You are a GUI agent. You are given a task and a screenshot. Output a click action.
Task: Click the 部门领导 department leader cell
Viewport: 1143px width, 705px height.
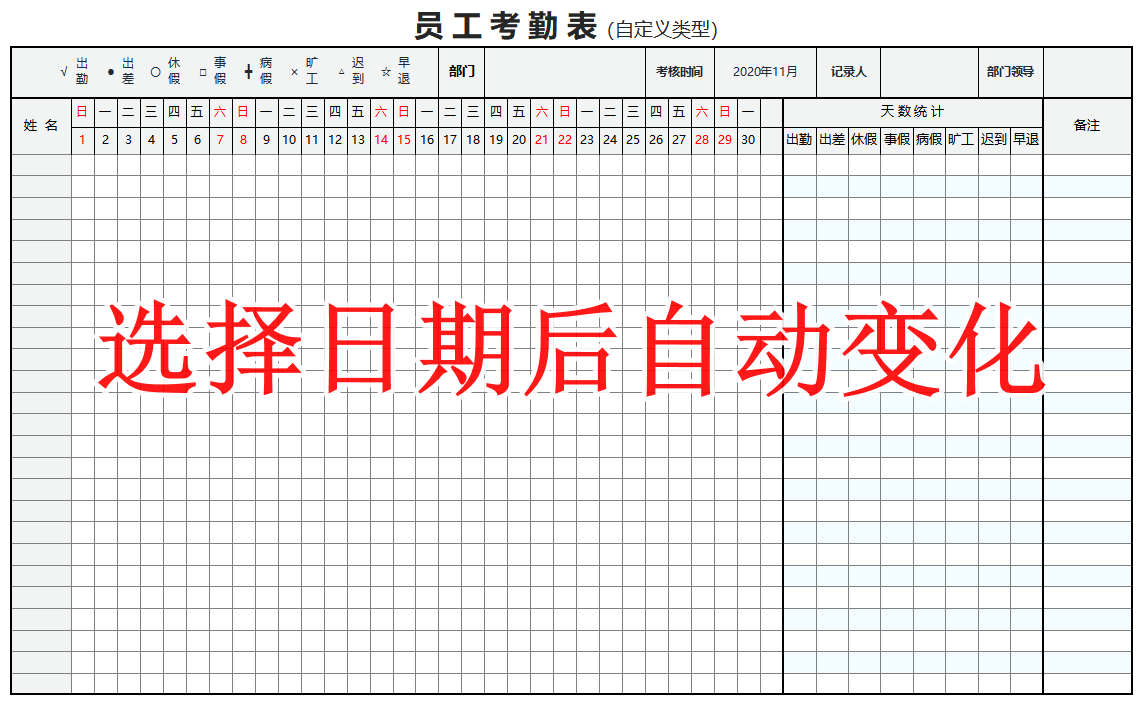pos(1009,71)
